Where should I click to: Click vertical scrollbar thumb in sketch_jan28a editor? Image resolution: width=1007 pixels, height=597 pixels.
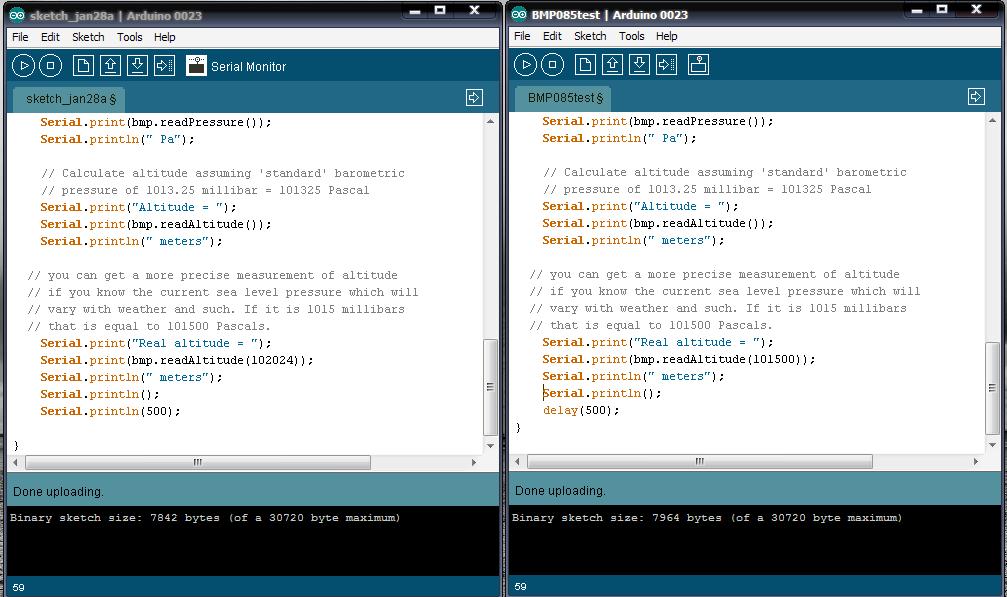pos(490,387)
